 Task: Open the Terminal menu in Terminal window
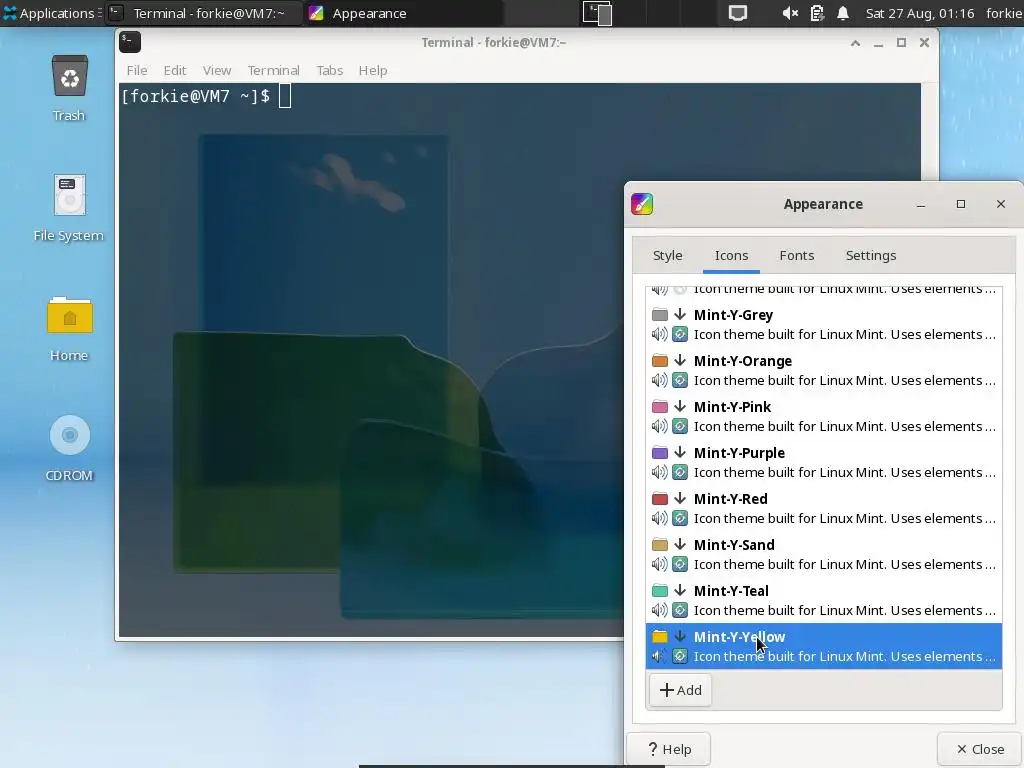click(273, 70)
